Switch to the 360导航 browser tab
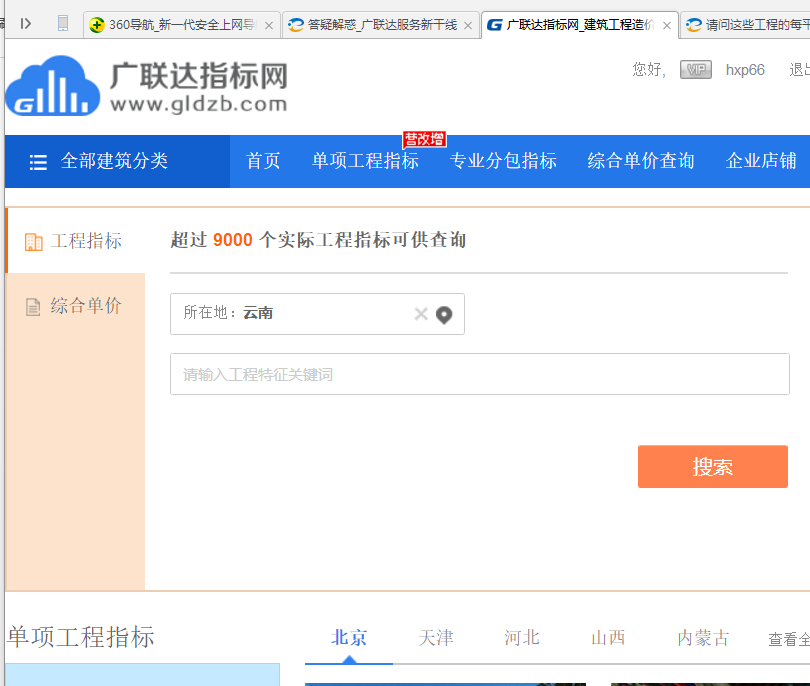The height and width of the screenshot is (686, 810). (x=181, y=25)
